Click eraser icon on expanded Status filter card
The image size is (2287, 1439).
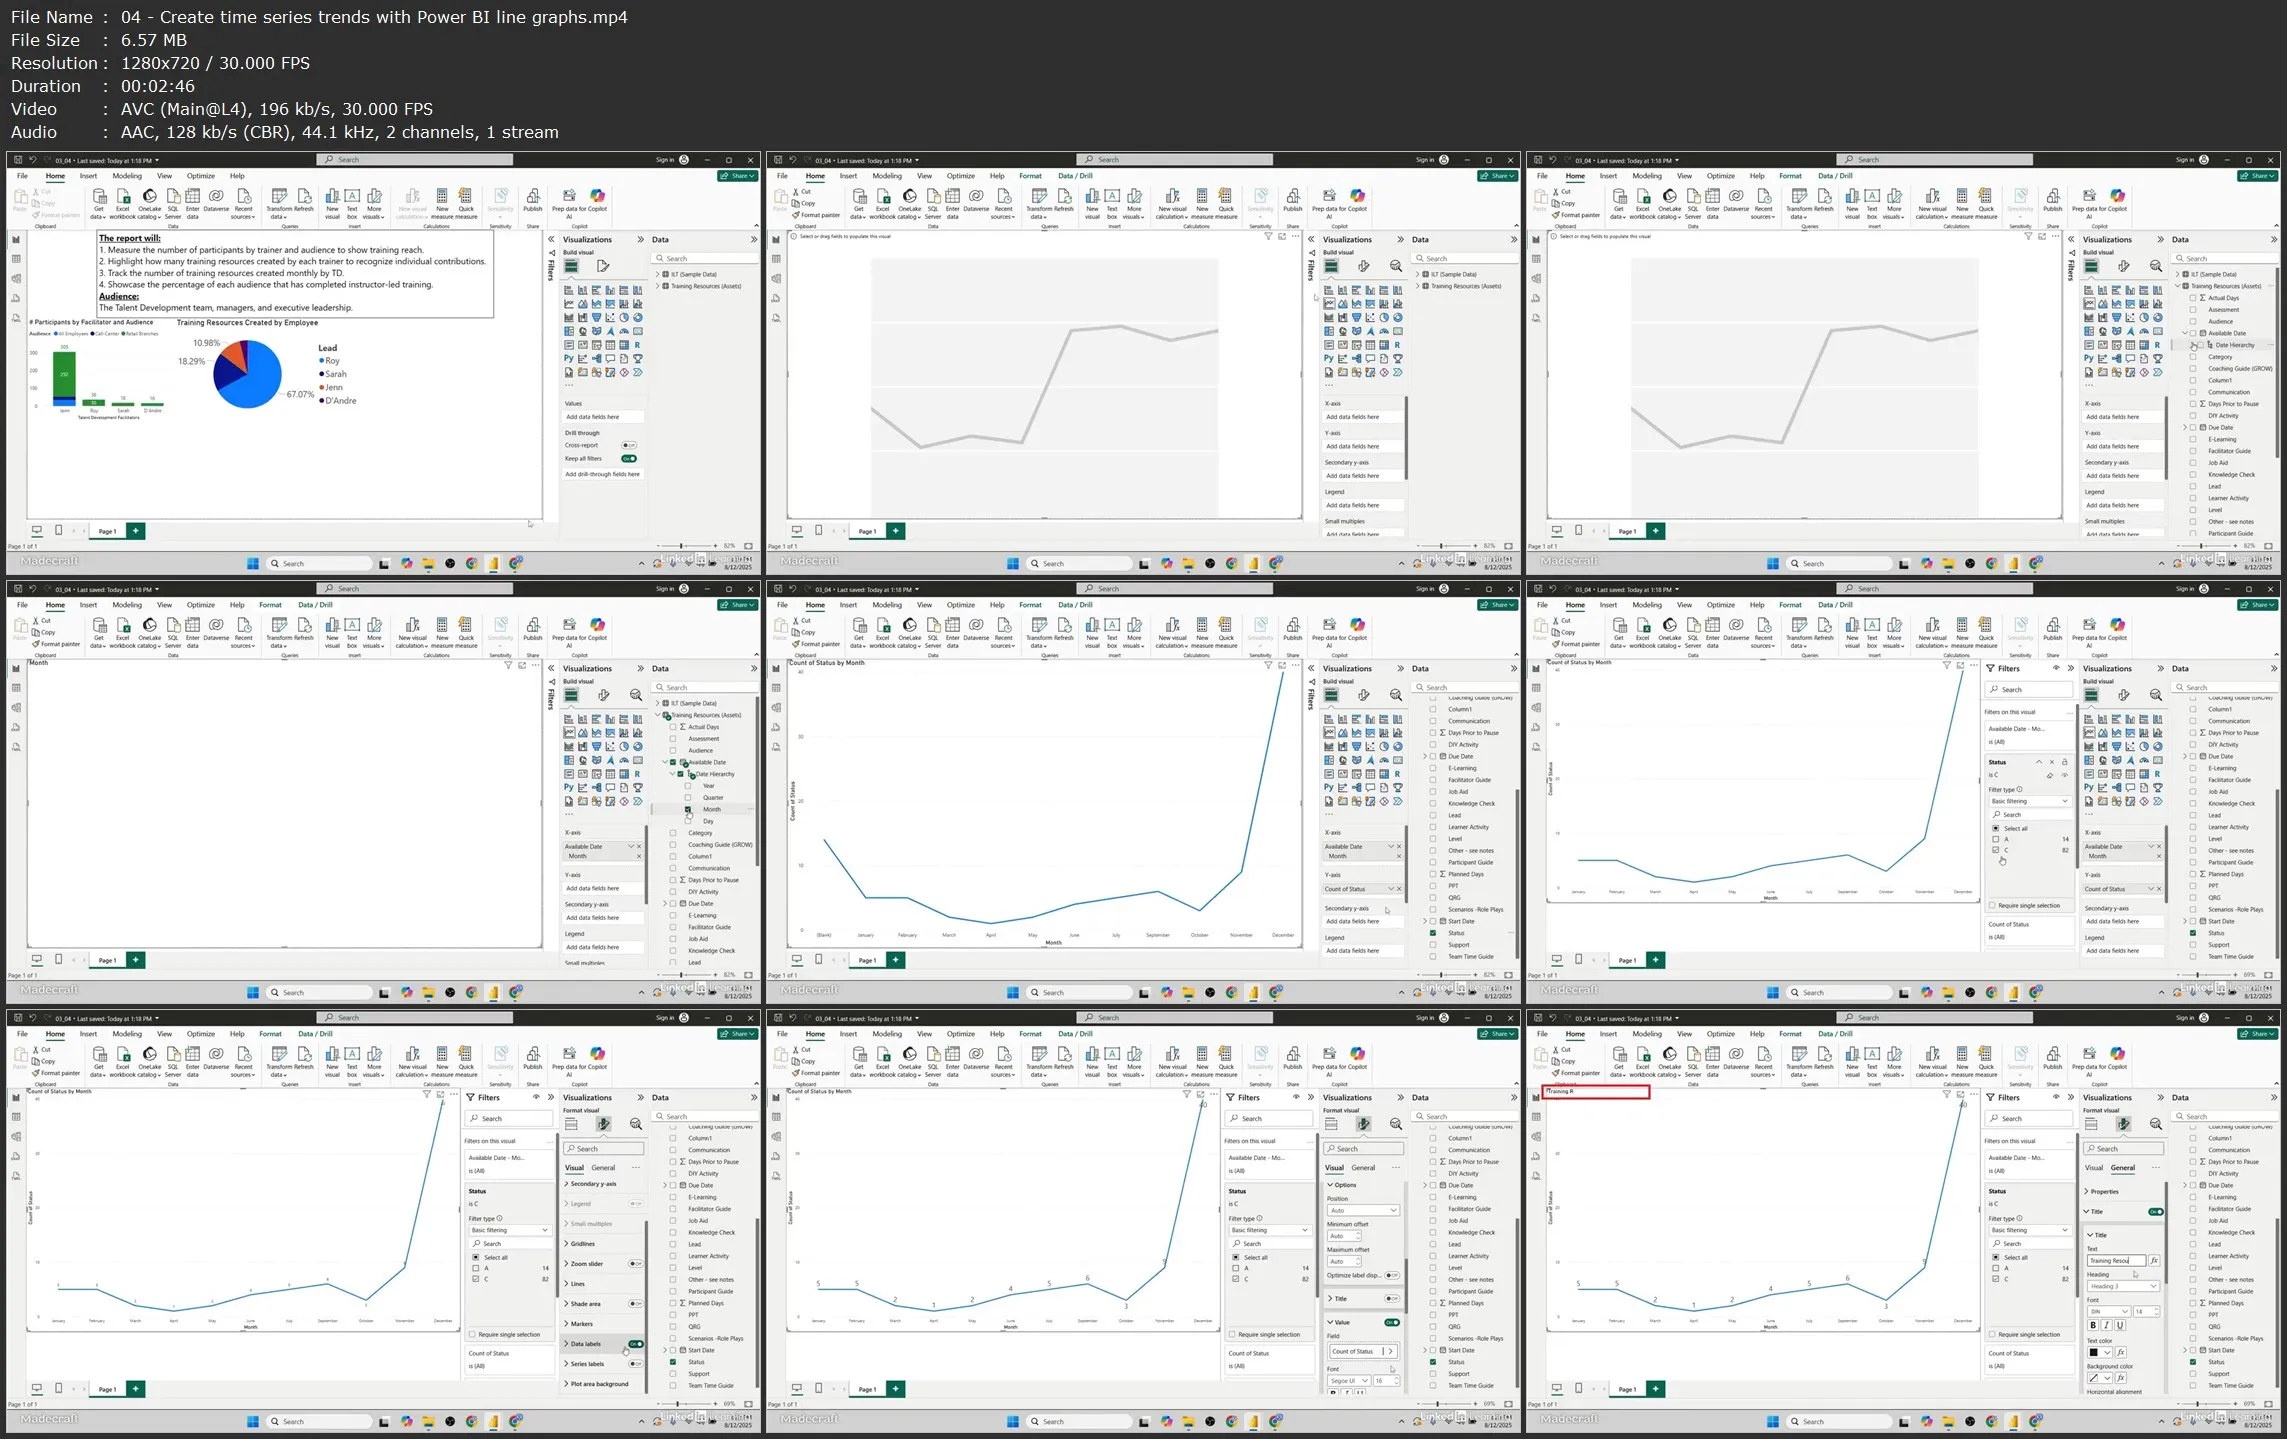tap(2050, 776)
